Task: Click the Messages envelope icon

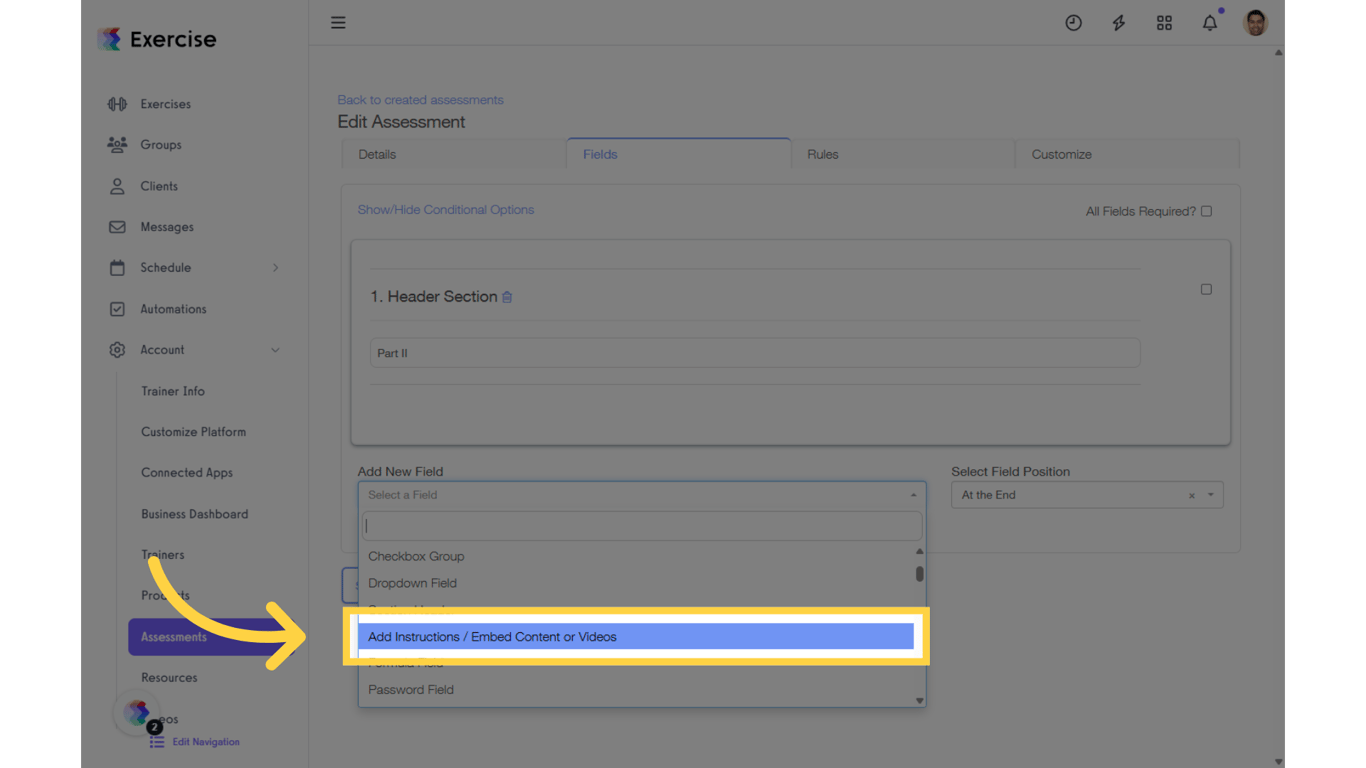Action: pos(117,227)
